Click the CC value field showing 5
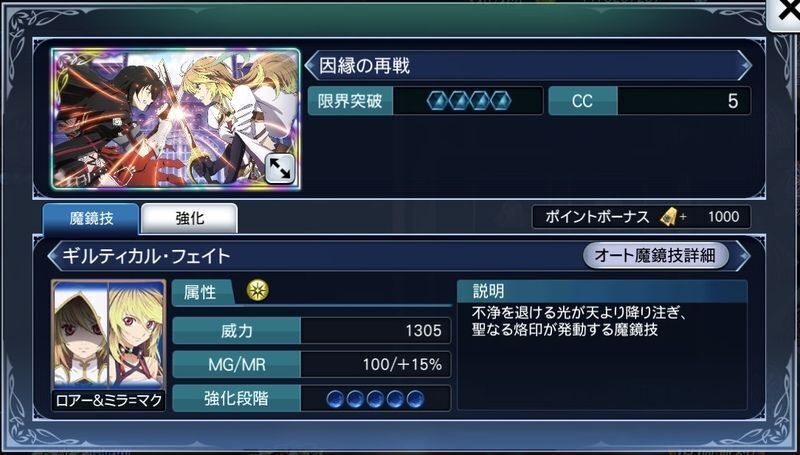The height and width of the screenshot is (455, 800). (684, 101)
